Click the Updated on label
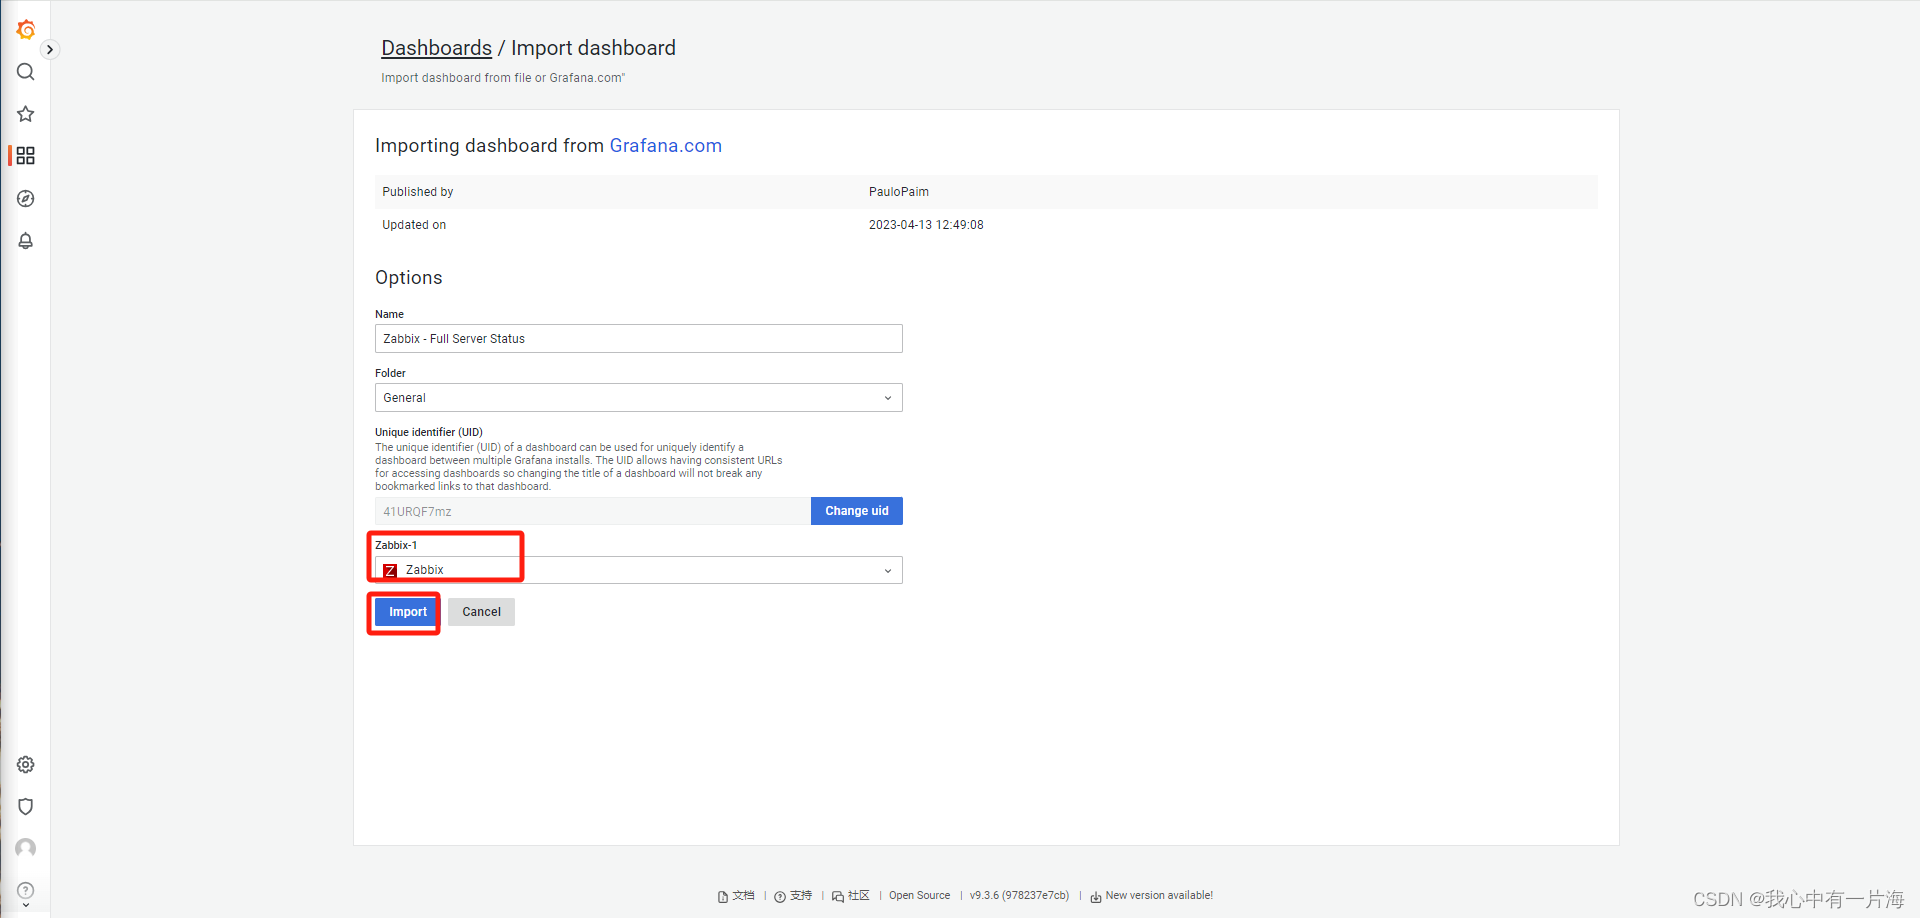This screenshot has height=918, width=1920. click(x=414, y=225)
